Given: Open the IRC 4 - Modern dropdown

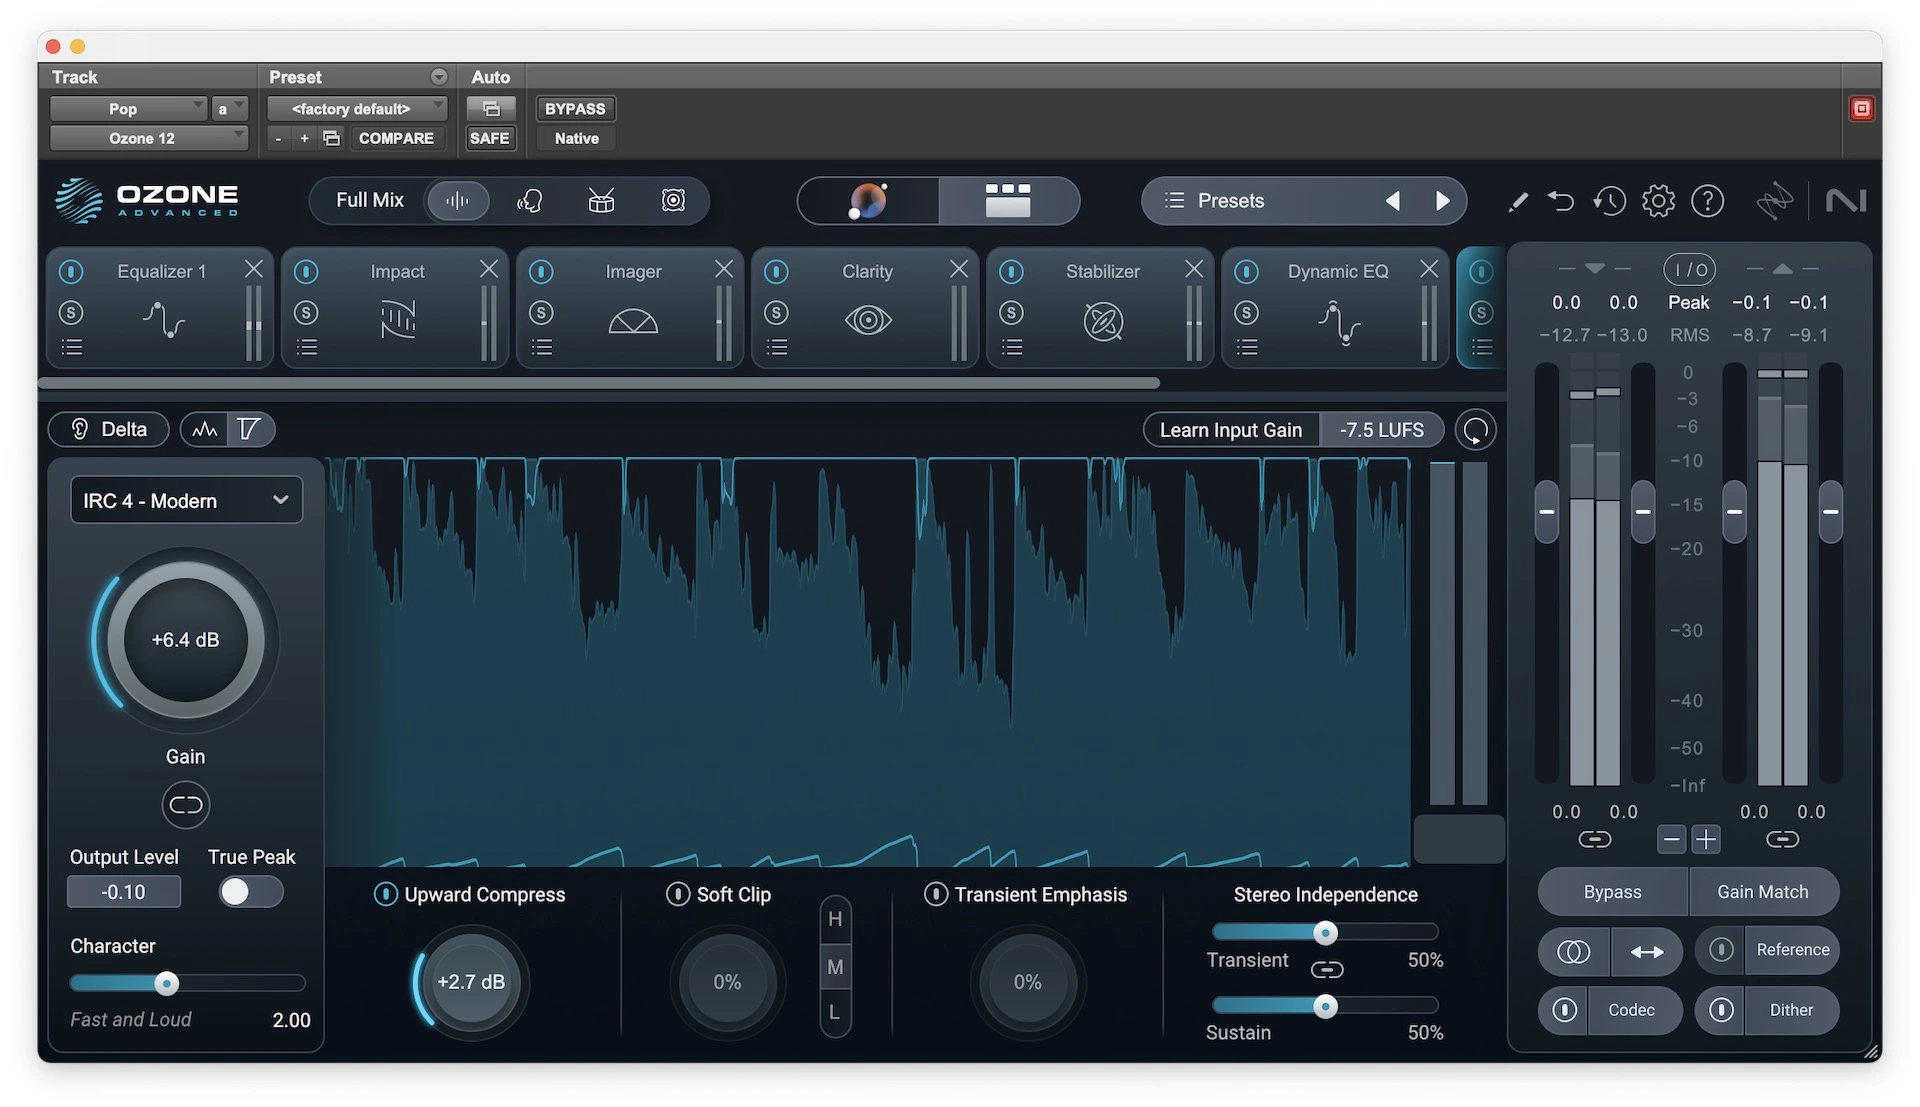Looking at the screenshot, I should click(x=186, y=500).
